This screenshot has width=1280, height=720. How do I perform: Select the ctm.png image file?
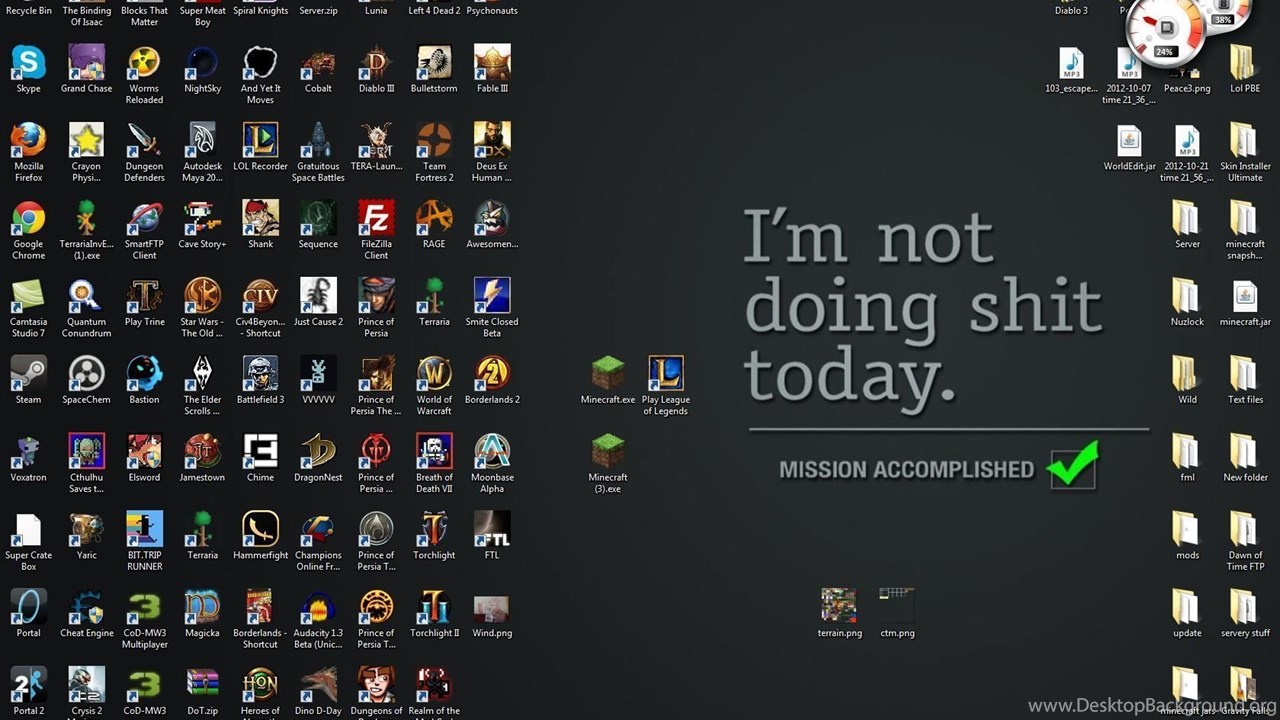tap(897, 608)
